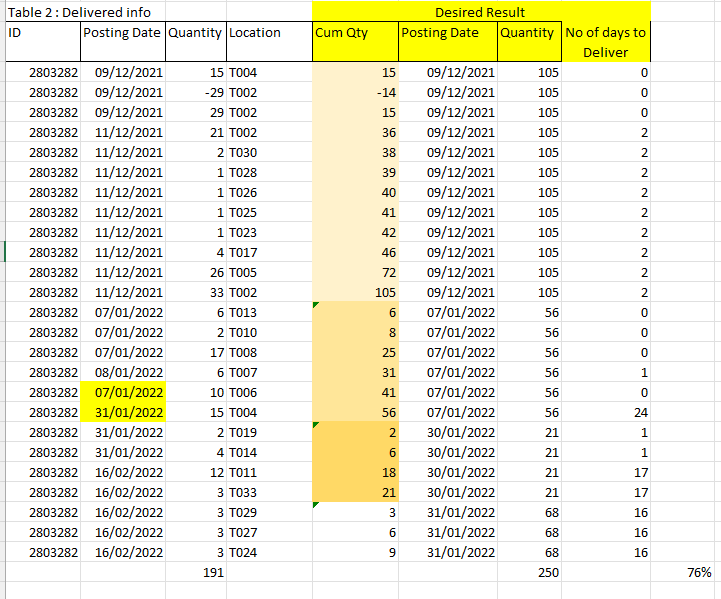721x599 pixels.
Task: Click Location cell 'T007'
Action: click(269, 372)
